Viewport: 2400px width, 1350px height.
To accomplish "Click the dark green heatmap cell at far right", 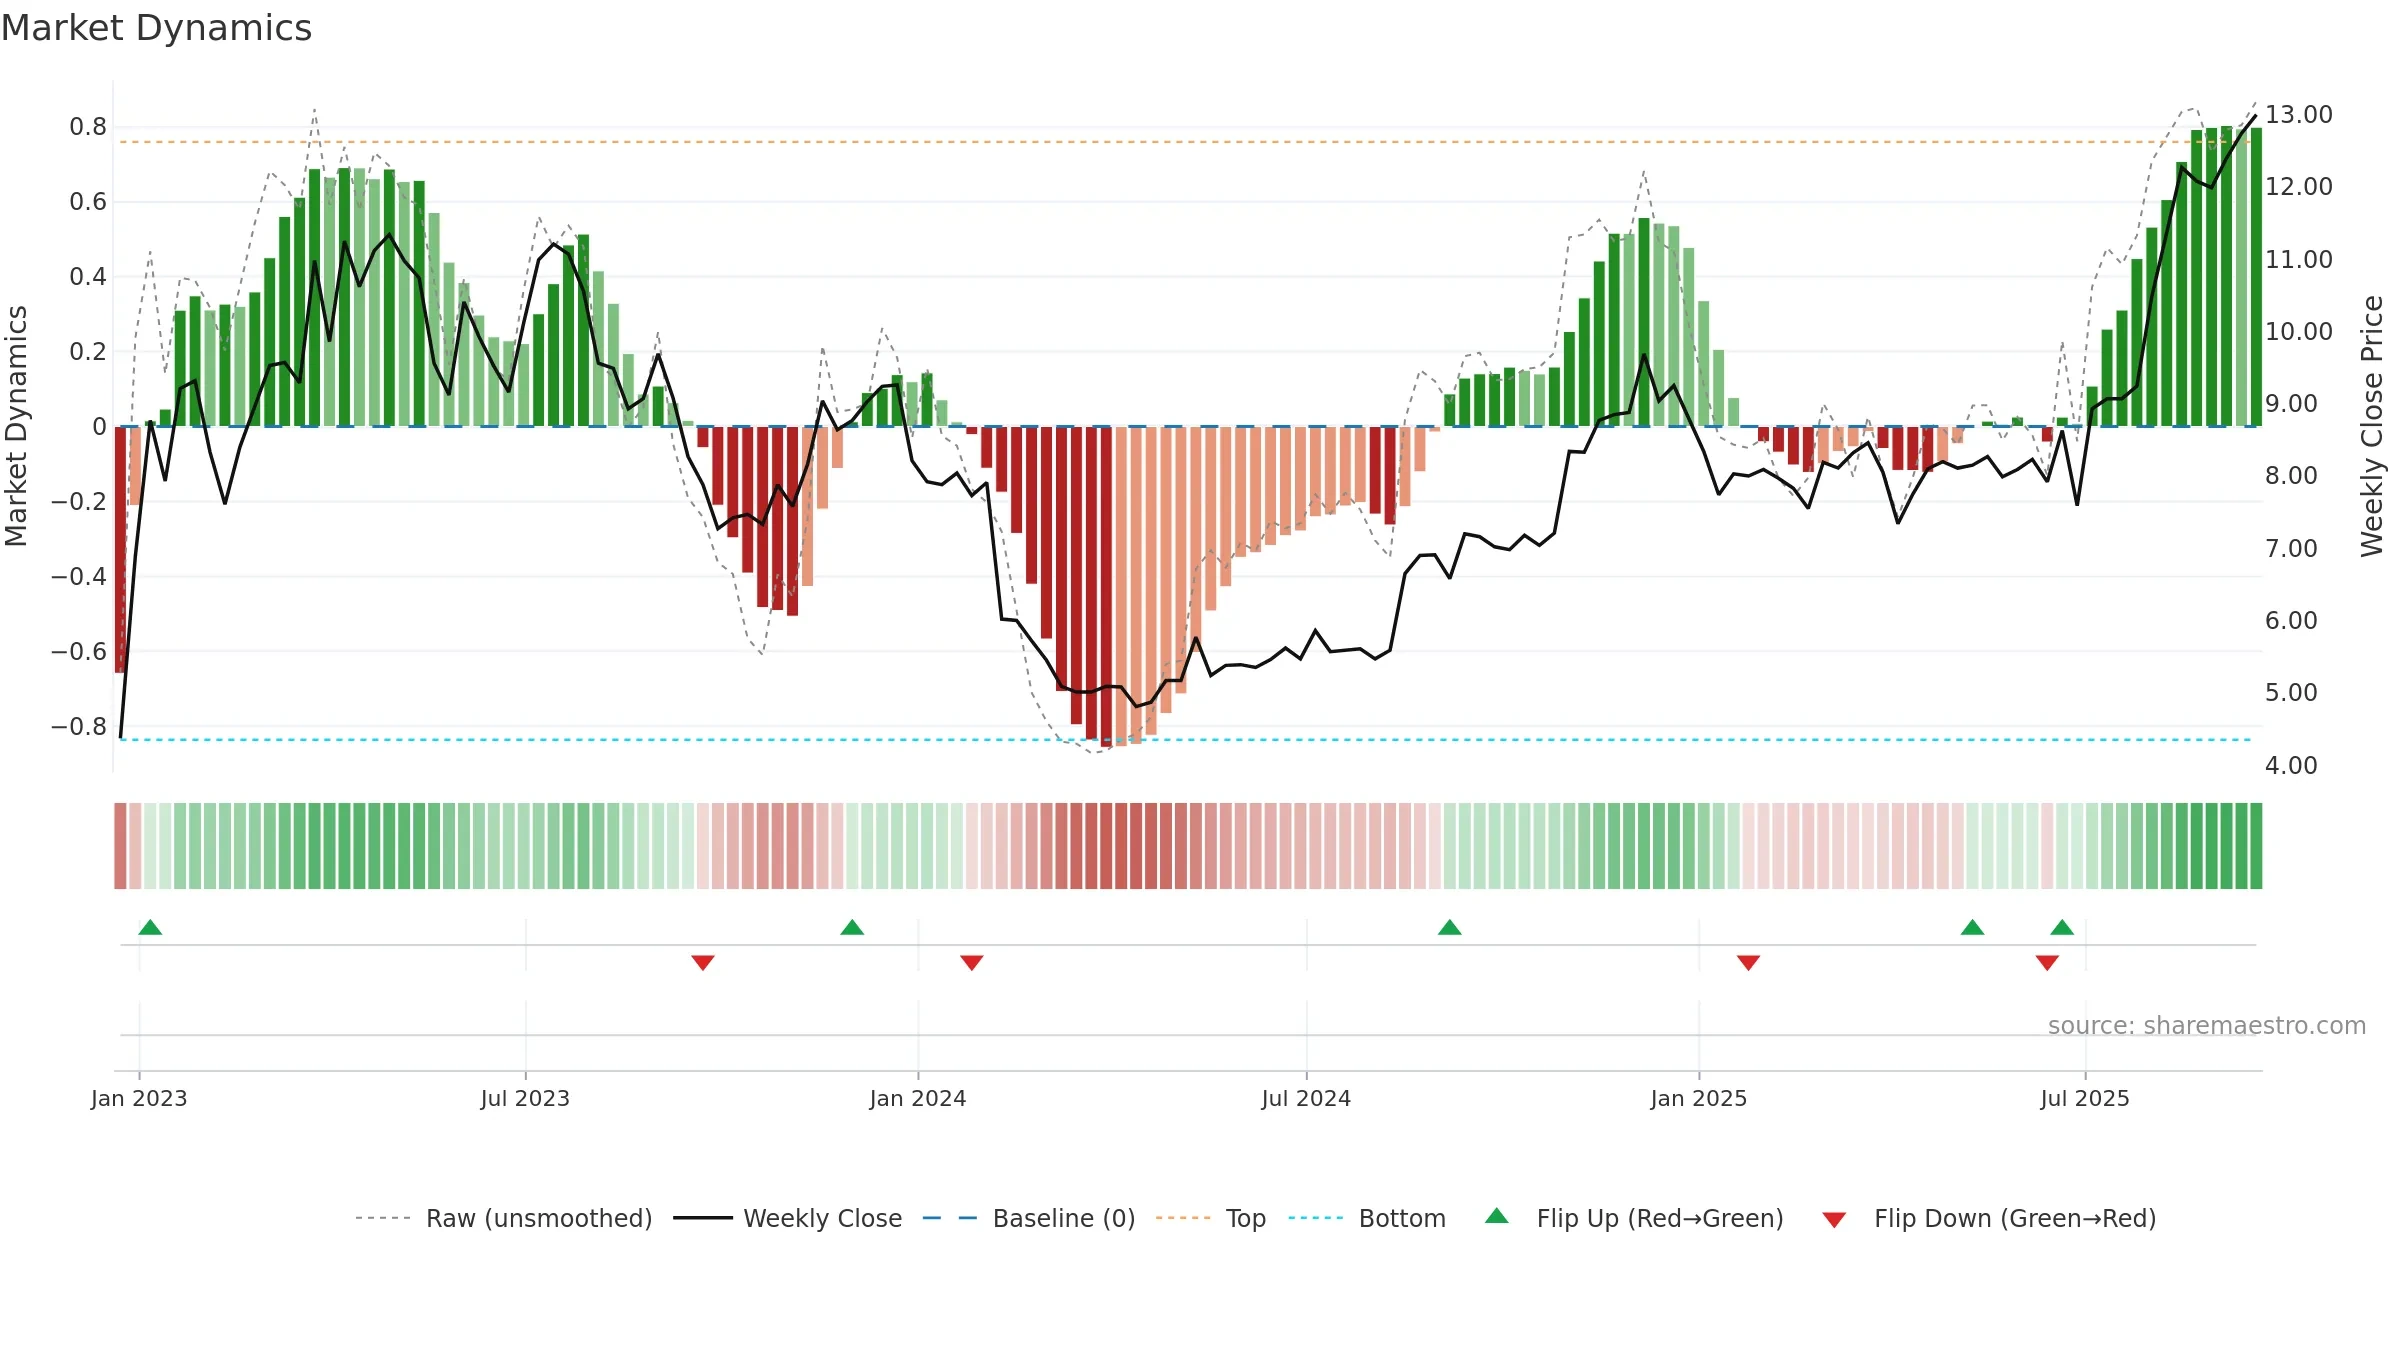I will 2256,846.
